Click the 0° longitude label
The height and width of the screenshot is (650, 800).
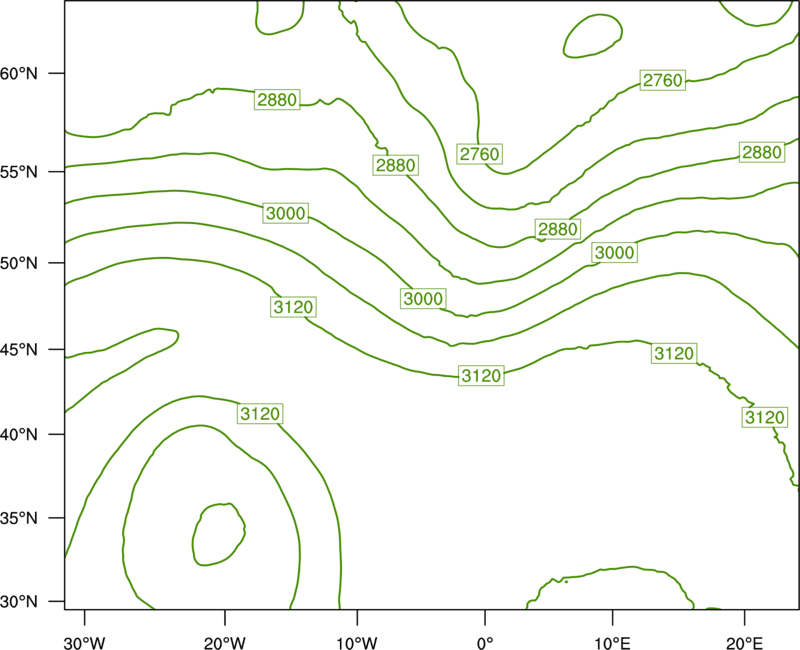click(x=485, y=643)
